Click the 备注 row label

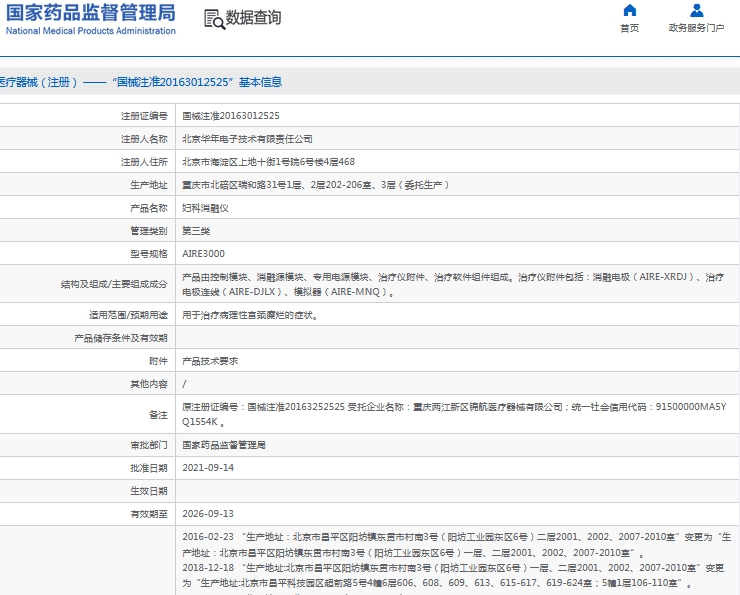159,414
